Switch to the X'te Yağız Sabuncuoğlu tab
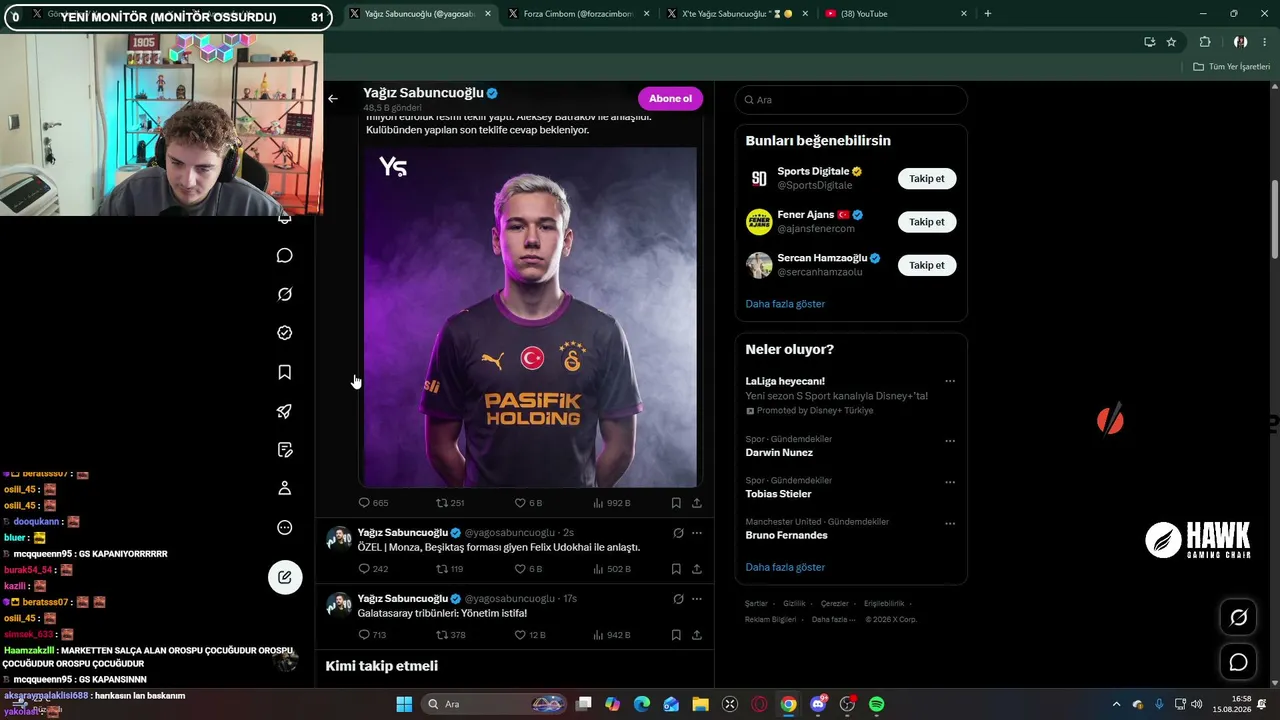Viewport: 1280px width, 720px height. point(740,14)
